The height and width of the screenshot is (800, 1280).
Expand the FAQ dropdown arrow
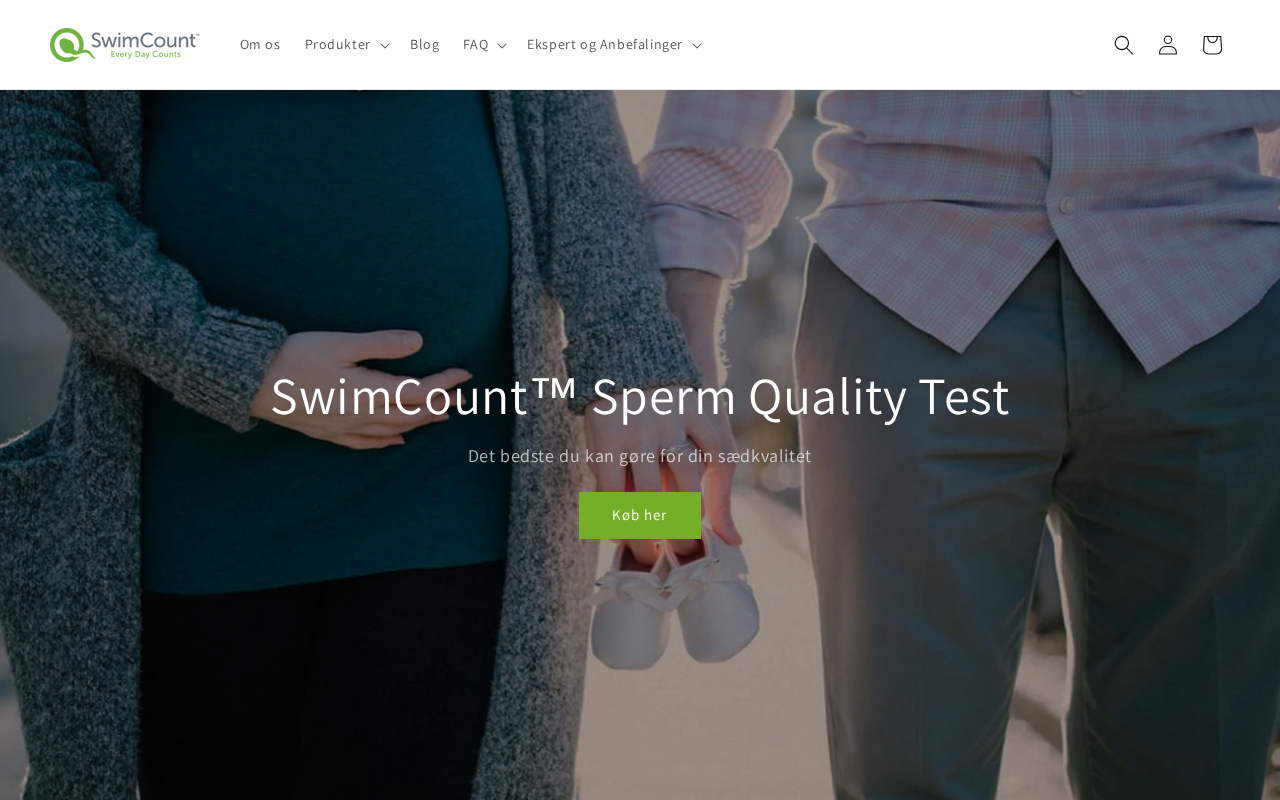pos(502,45)
